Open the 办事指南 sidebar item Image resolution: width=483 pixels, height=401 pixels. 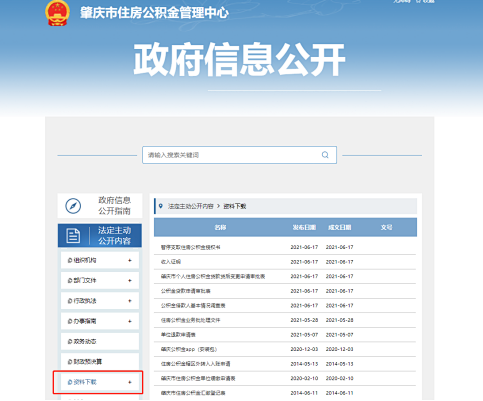click(x=100, y=321)
